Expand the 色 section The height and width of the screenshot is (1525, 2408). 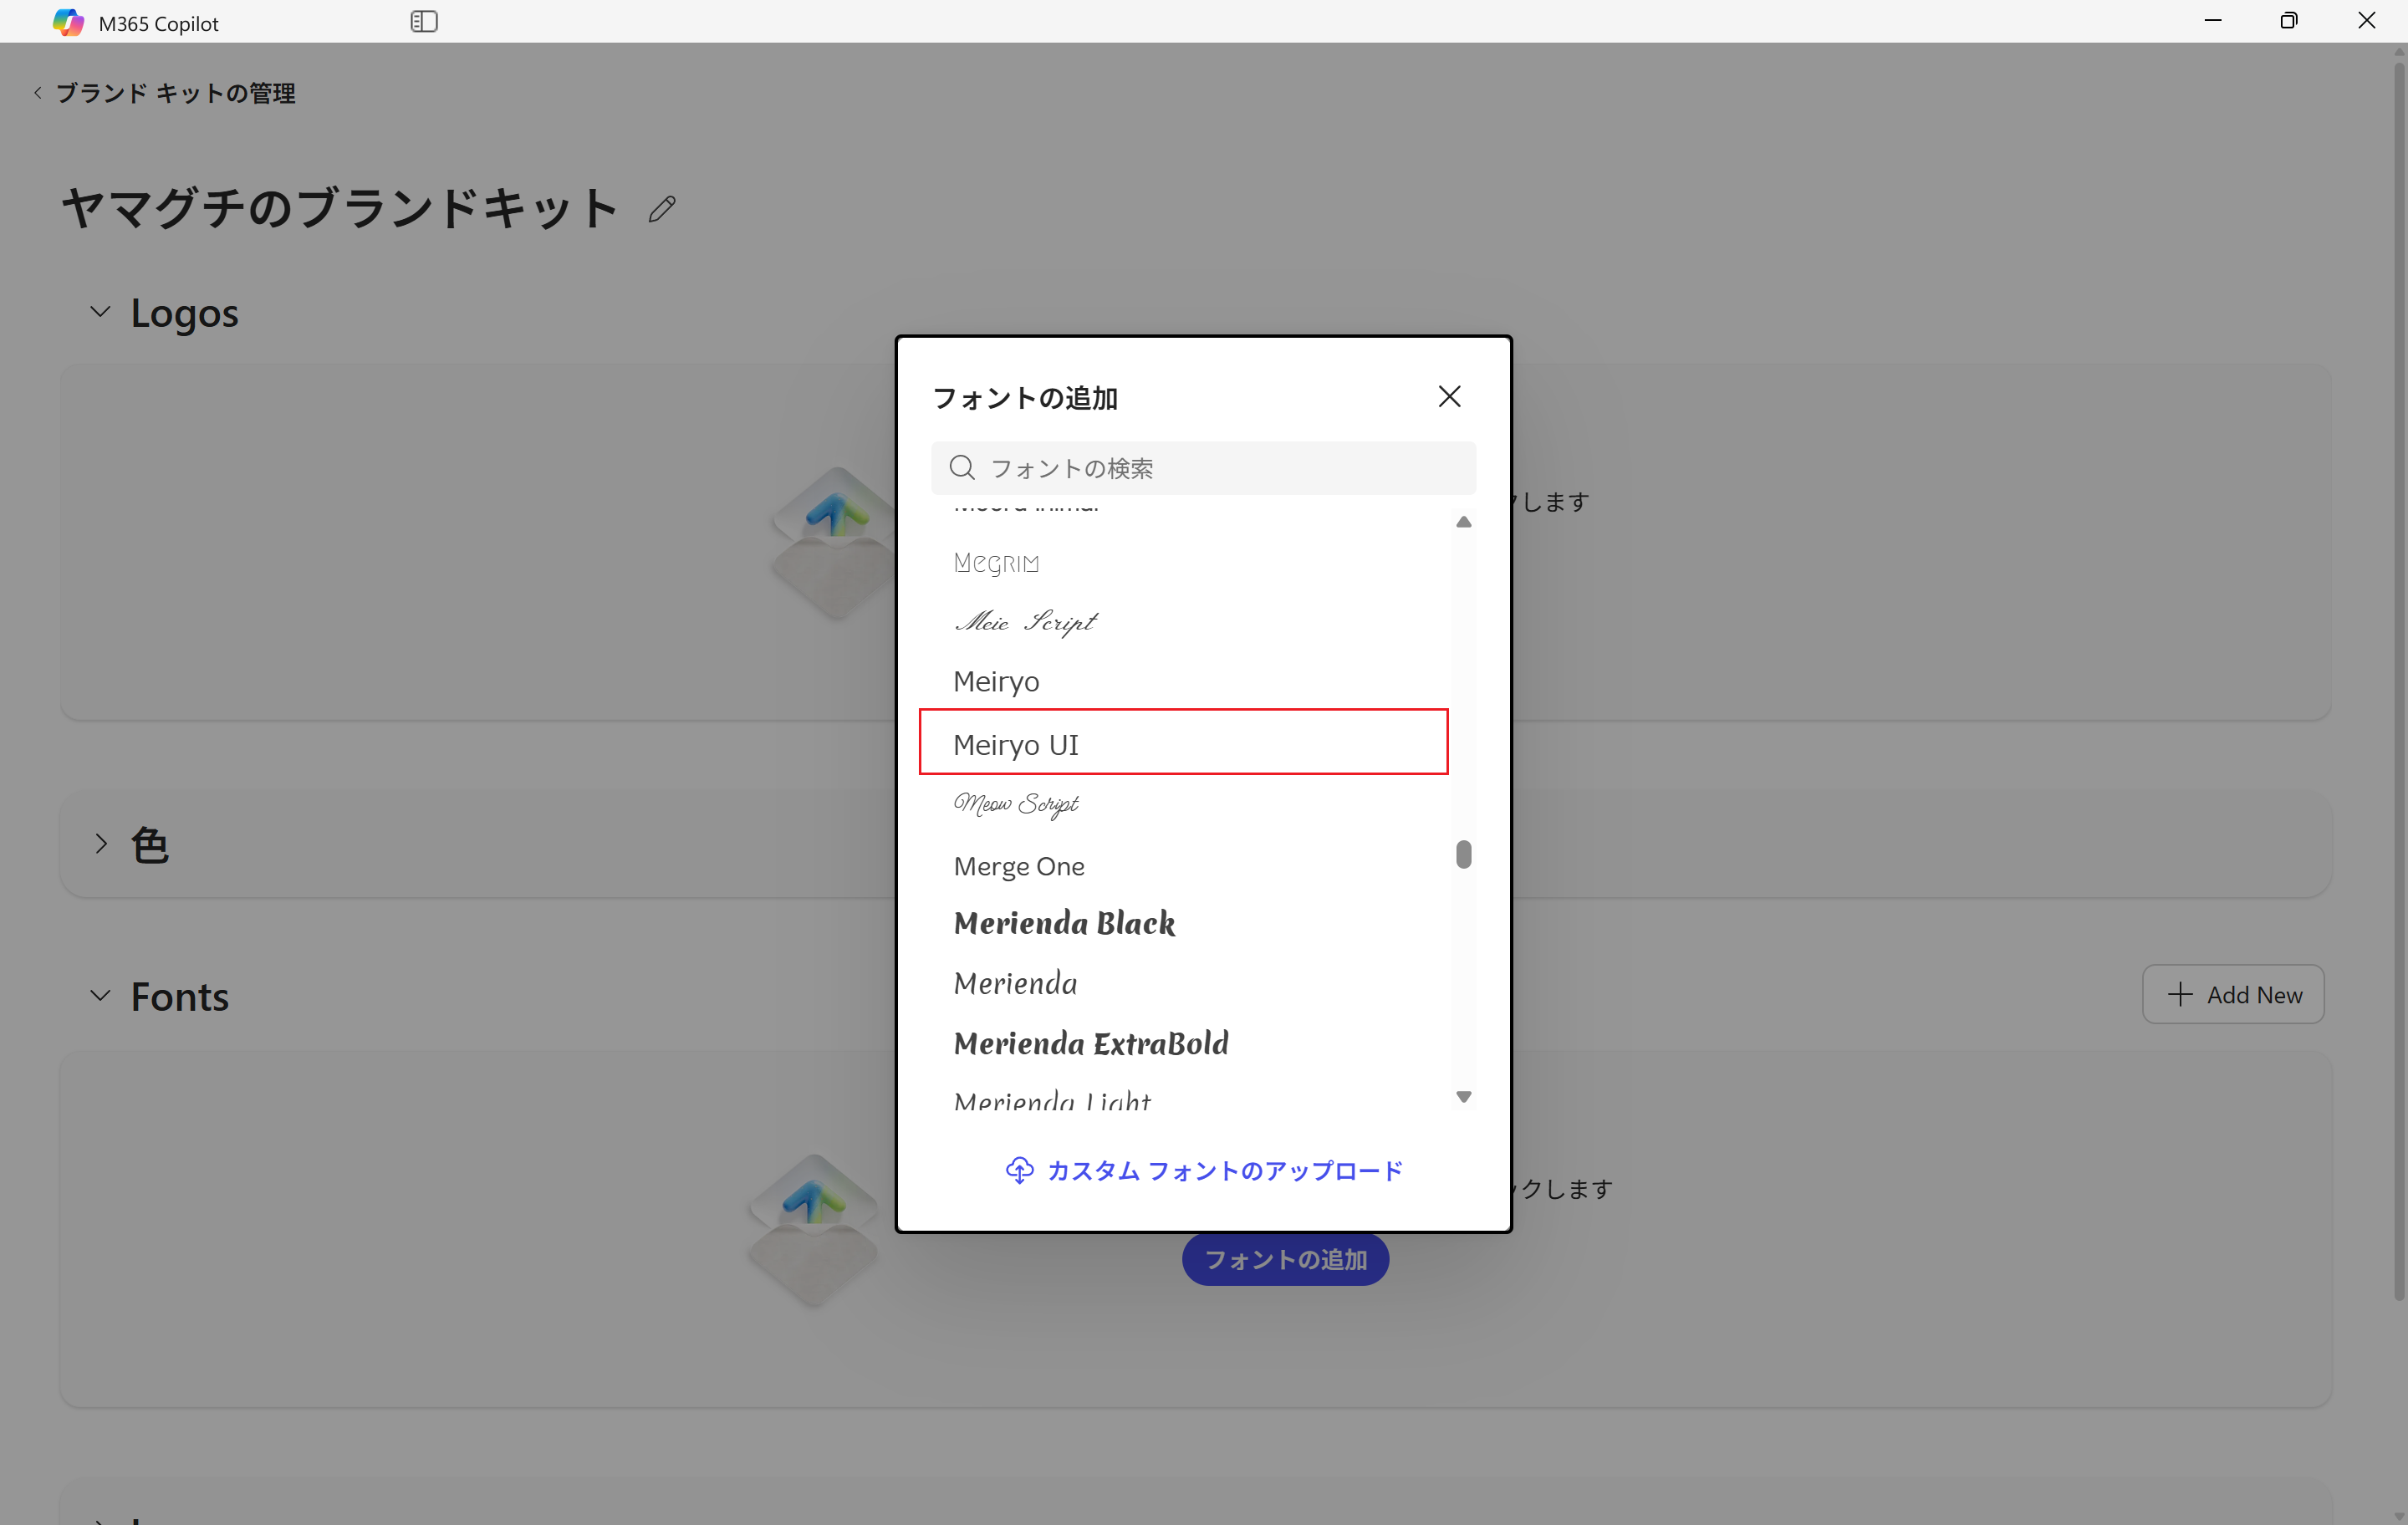click(100, 843)
